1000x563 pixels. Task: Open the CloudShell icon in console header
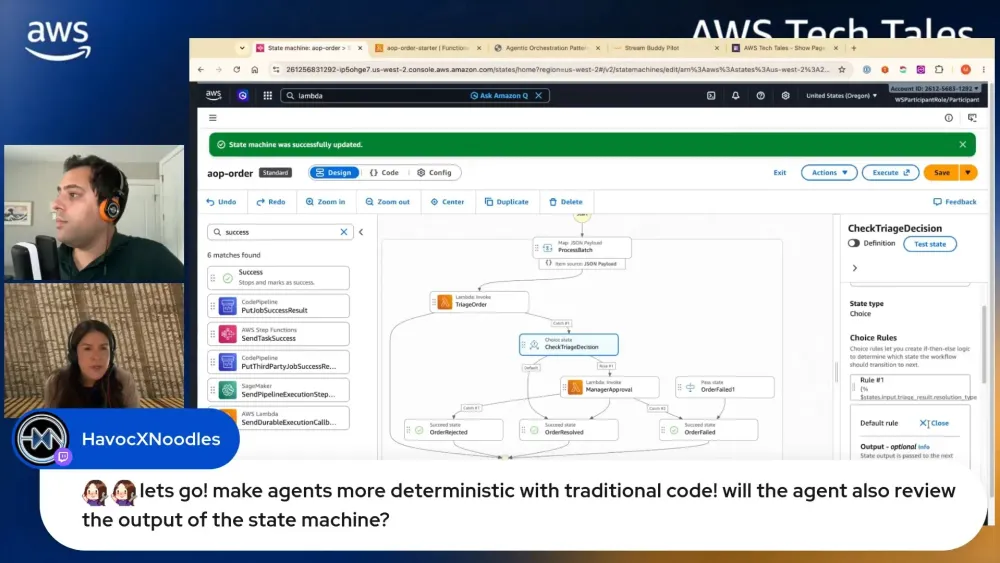710,96
